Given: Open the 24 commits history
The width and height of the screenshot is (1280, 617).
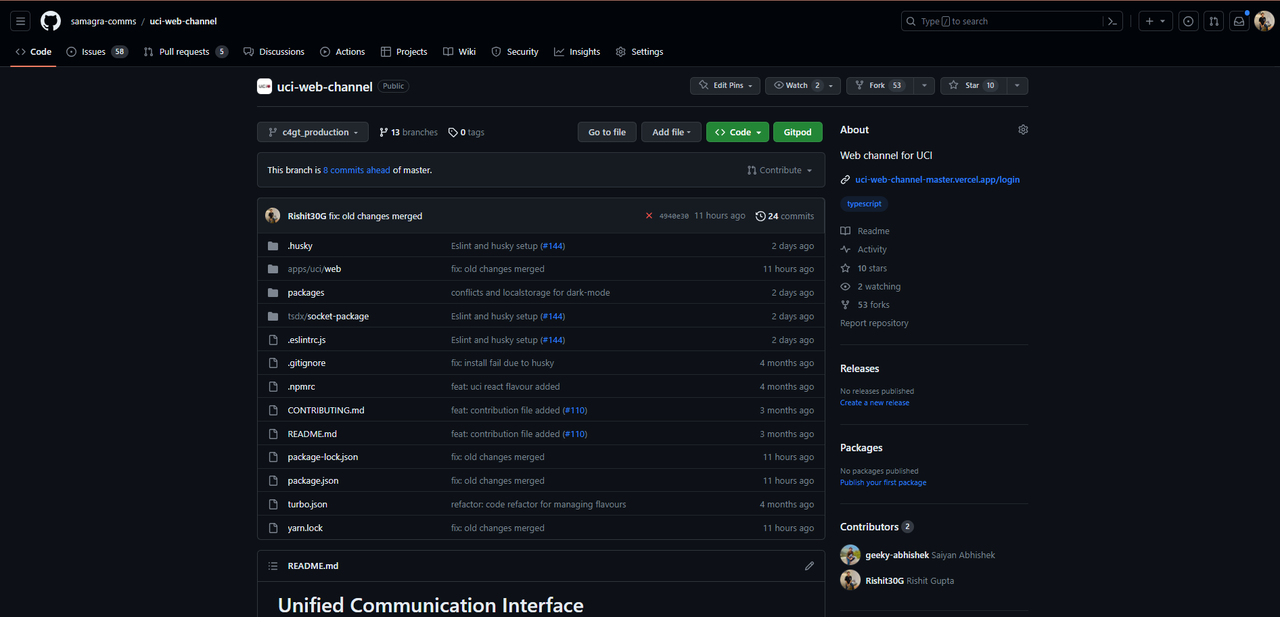Looking at the screenshot, I should [785, 216].
